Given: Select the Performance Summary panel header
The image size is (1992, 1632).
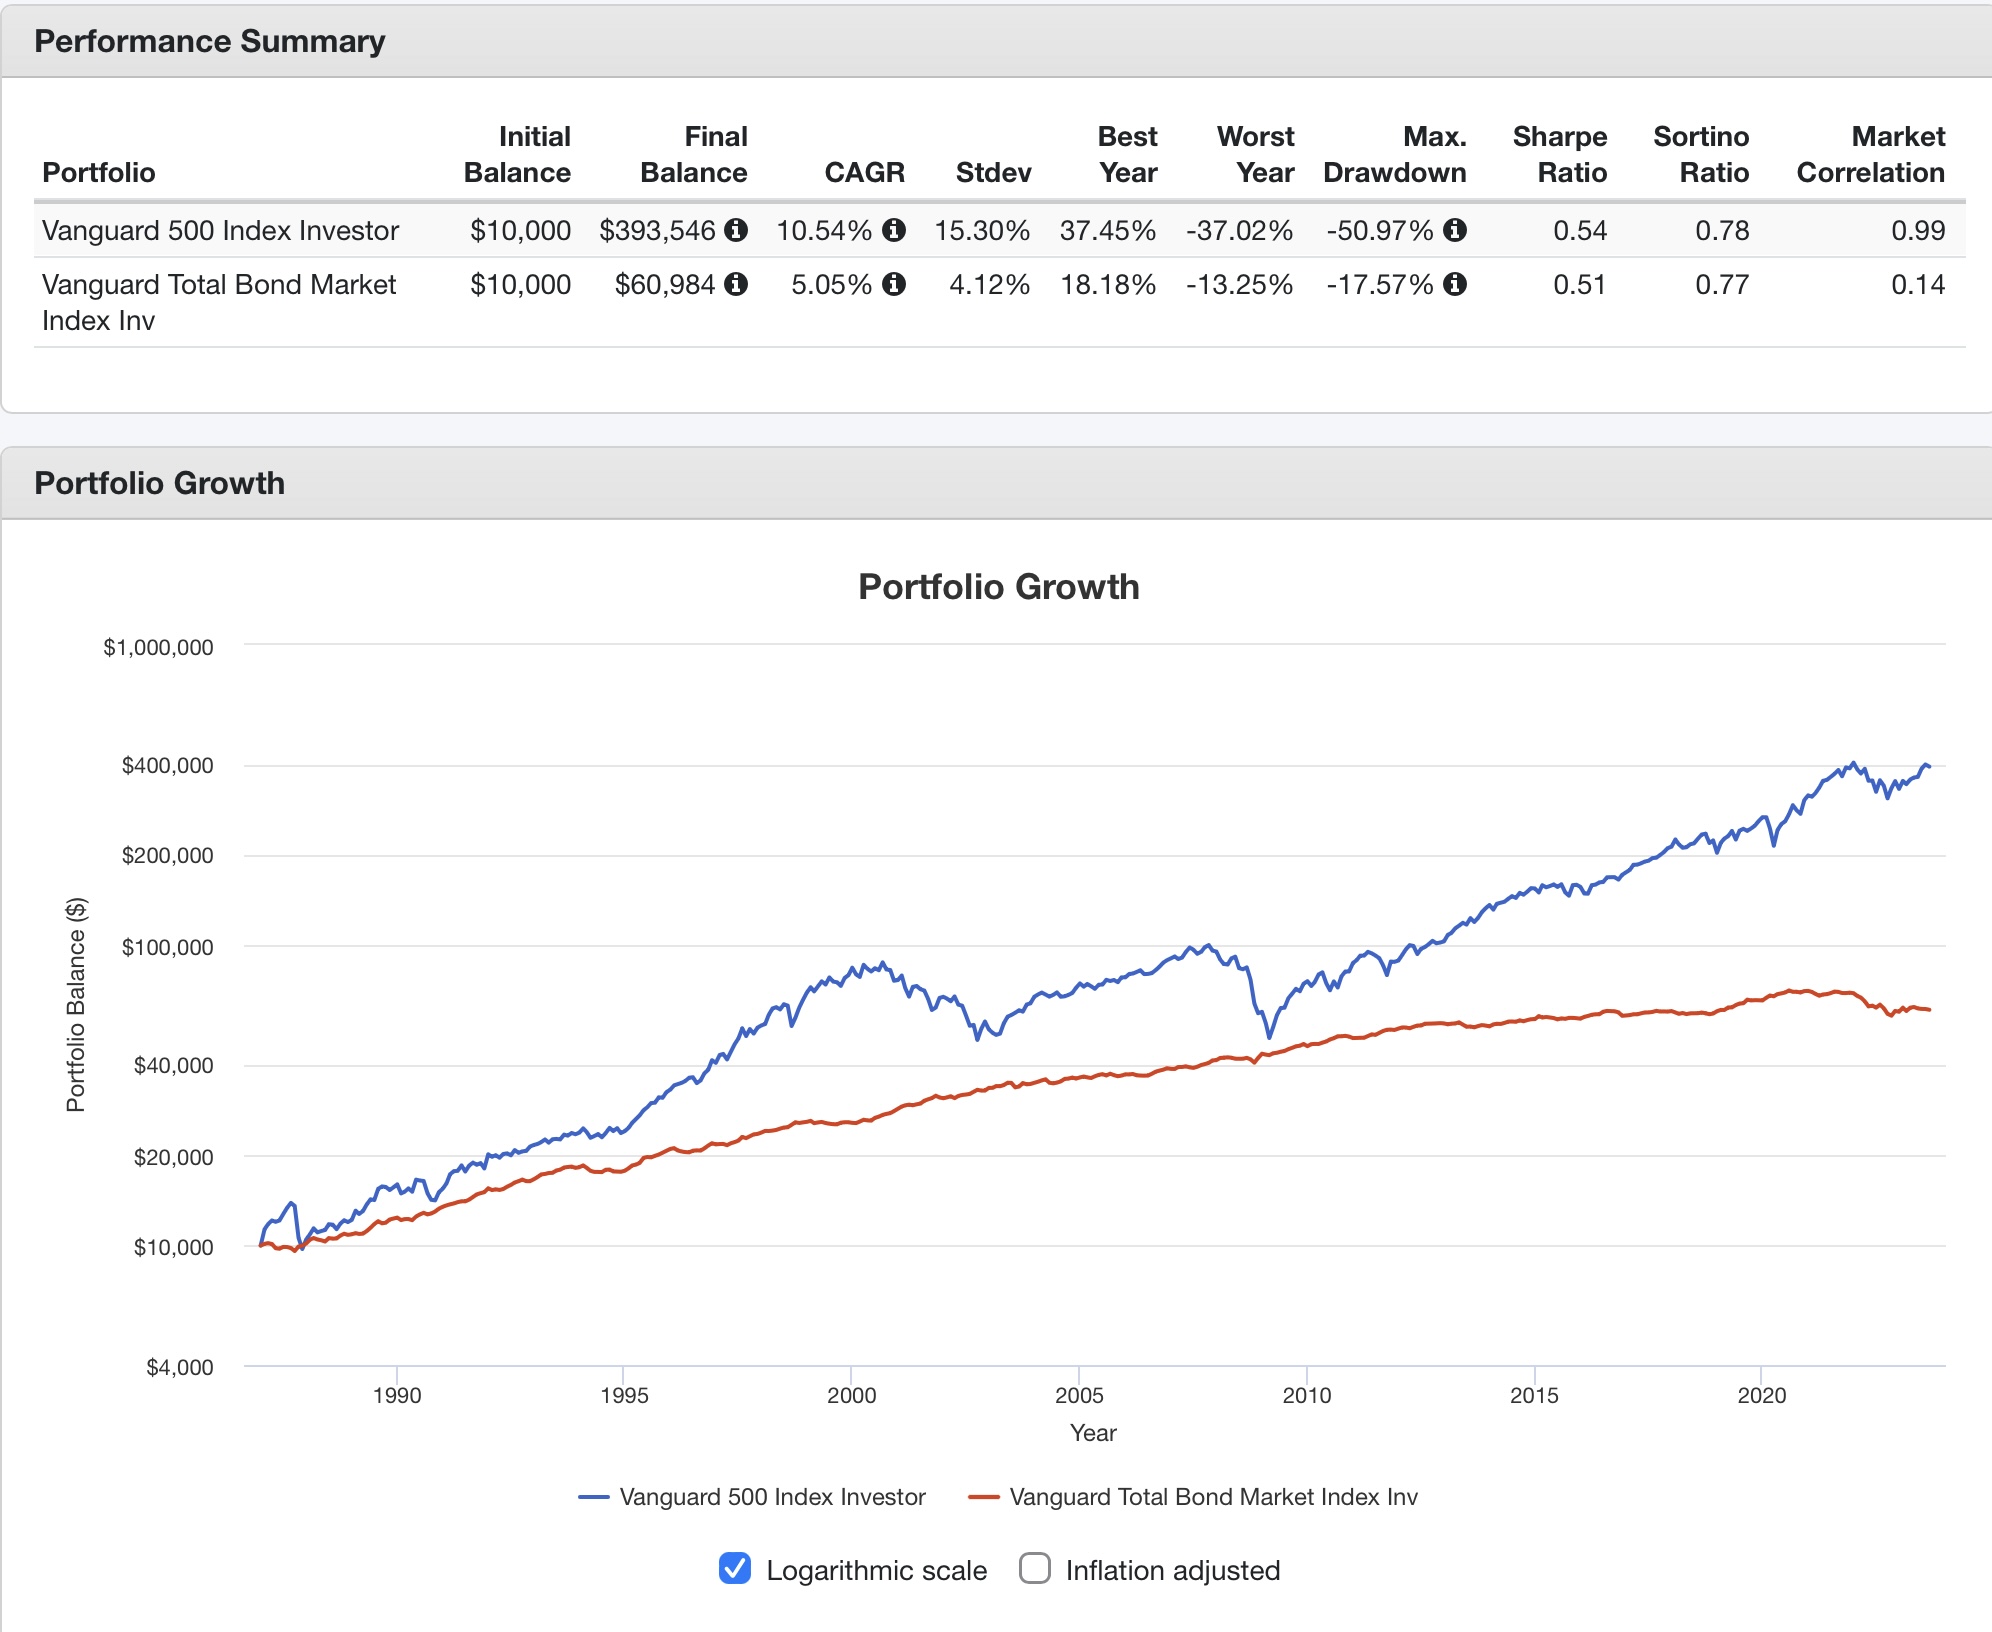Looking at the screenshot, I should 996,41.
